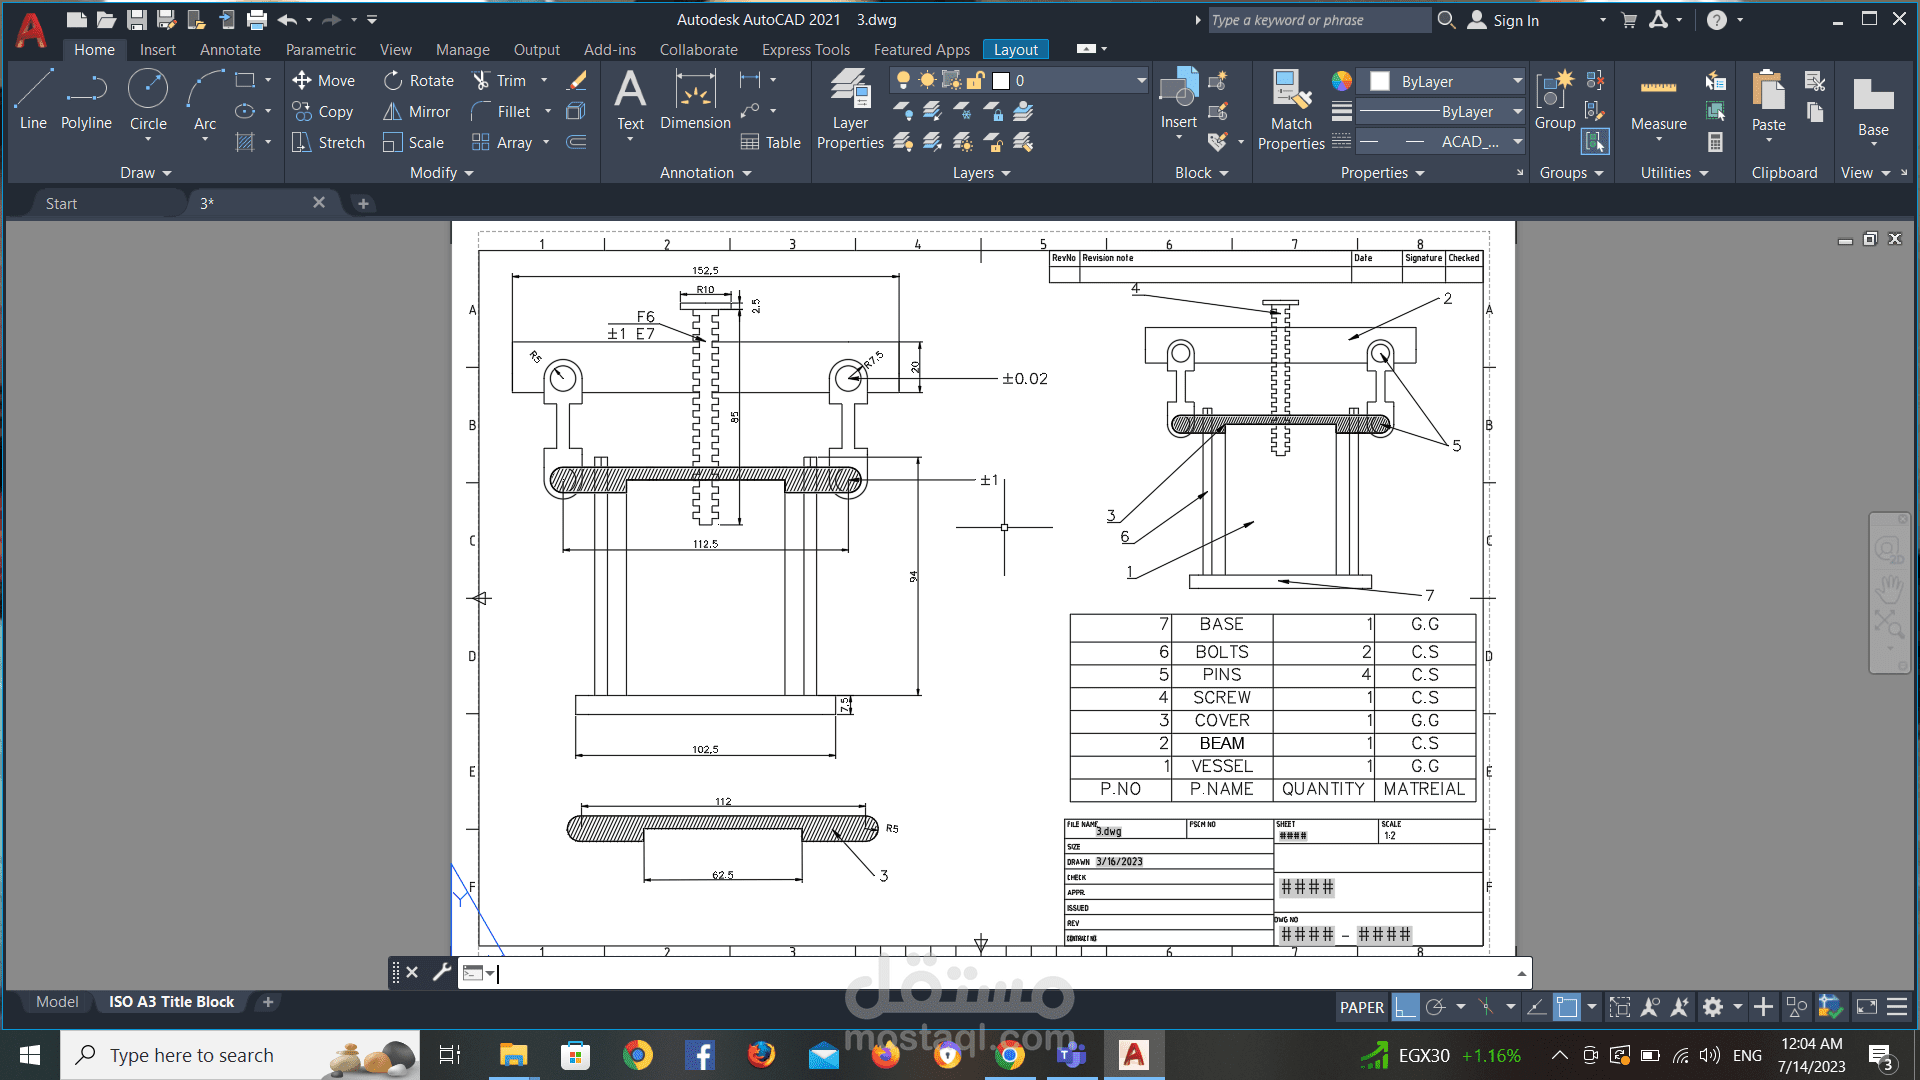Expand the ByLayer color dropdown
This screenshot has width=1920, height=1080.
1517,81
